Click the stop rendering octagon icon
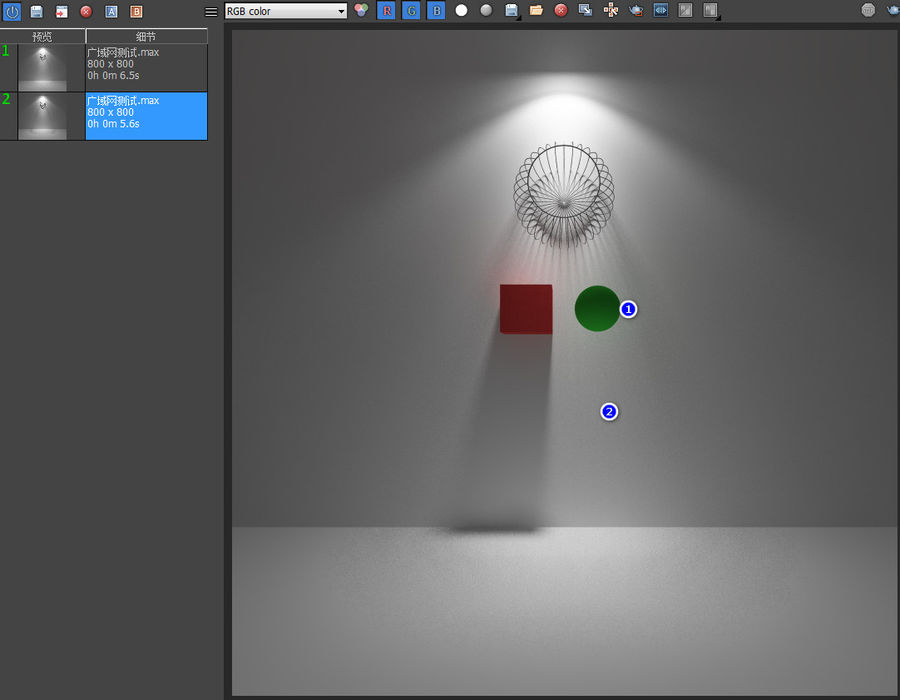 pos(868,10)
